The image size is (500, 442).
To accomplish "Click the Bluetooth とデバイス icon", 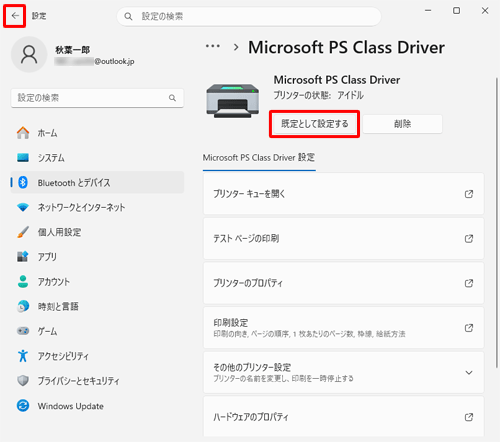I will coord(23,182).
